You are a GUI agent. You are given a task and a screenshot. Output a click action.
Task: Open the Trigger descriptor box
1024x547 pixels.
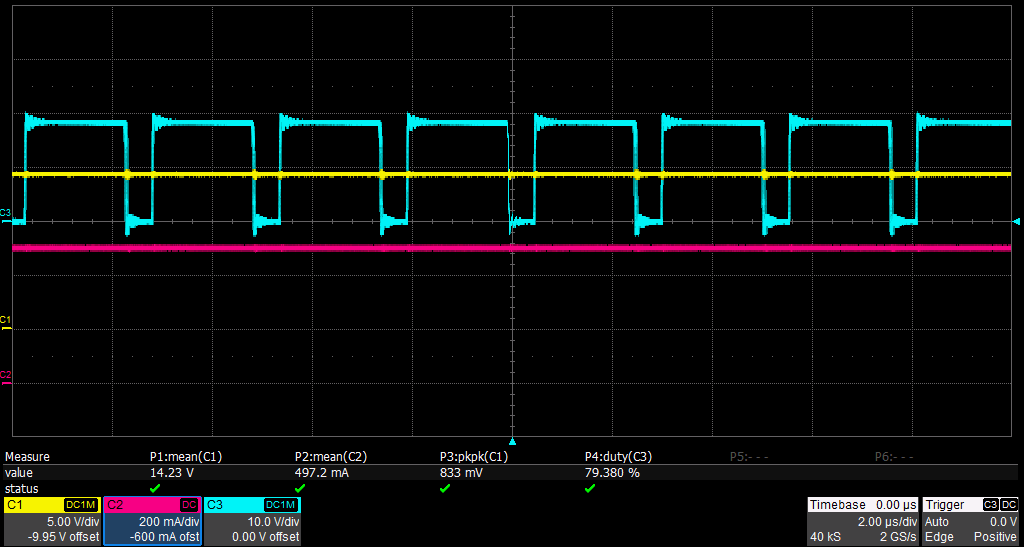click(970, 521)
